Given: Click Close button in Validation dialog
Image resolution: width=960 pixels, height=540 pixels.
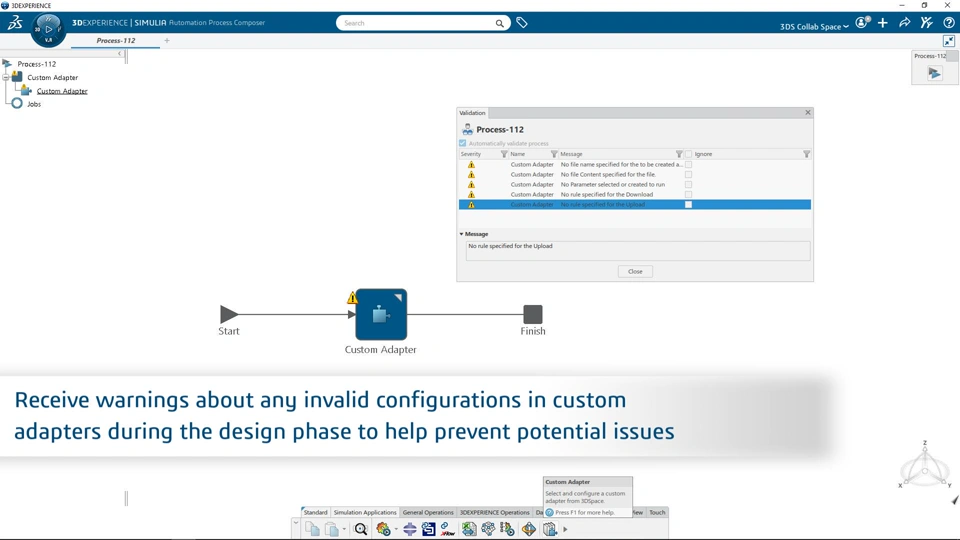Looking at the screenshot, I should [x=635, y=271].
